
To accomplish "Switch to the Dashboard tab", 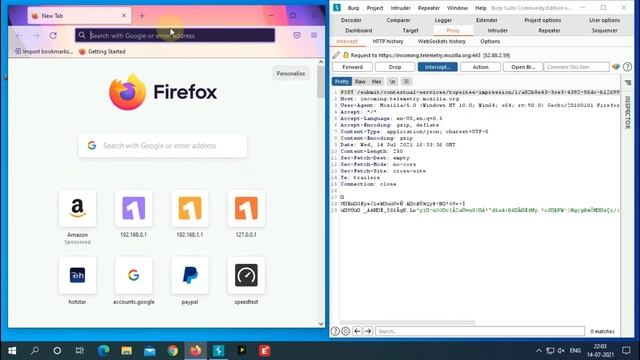I will (x=358, y=31).
